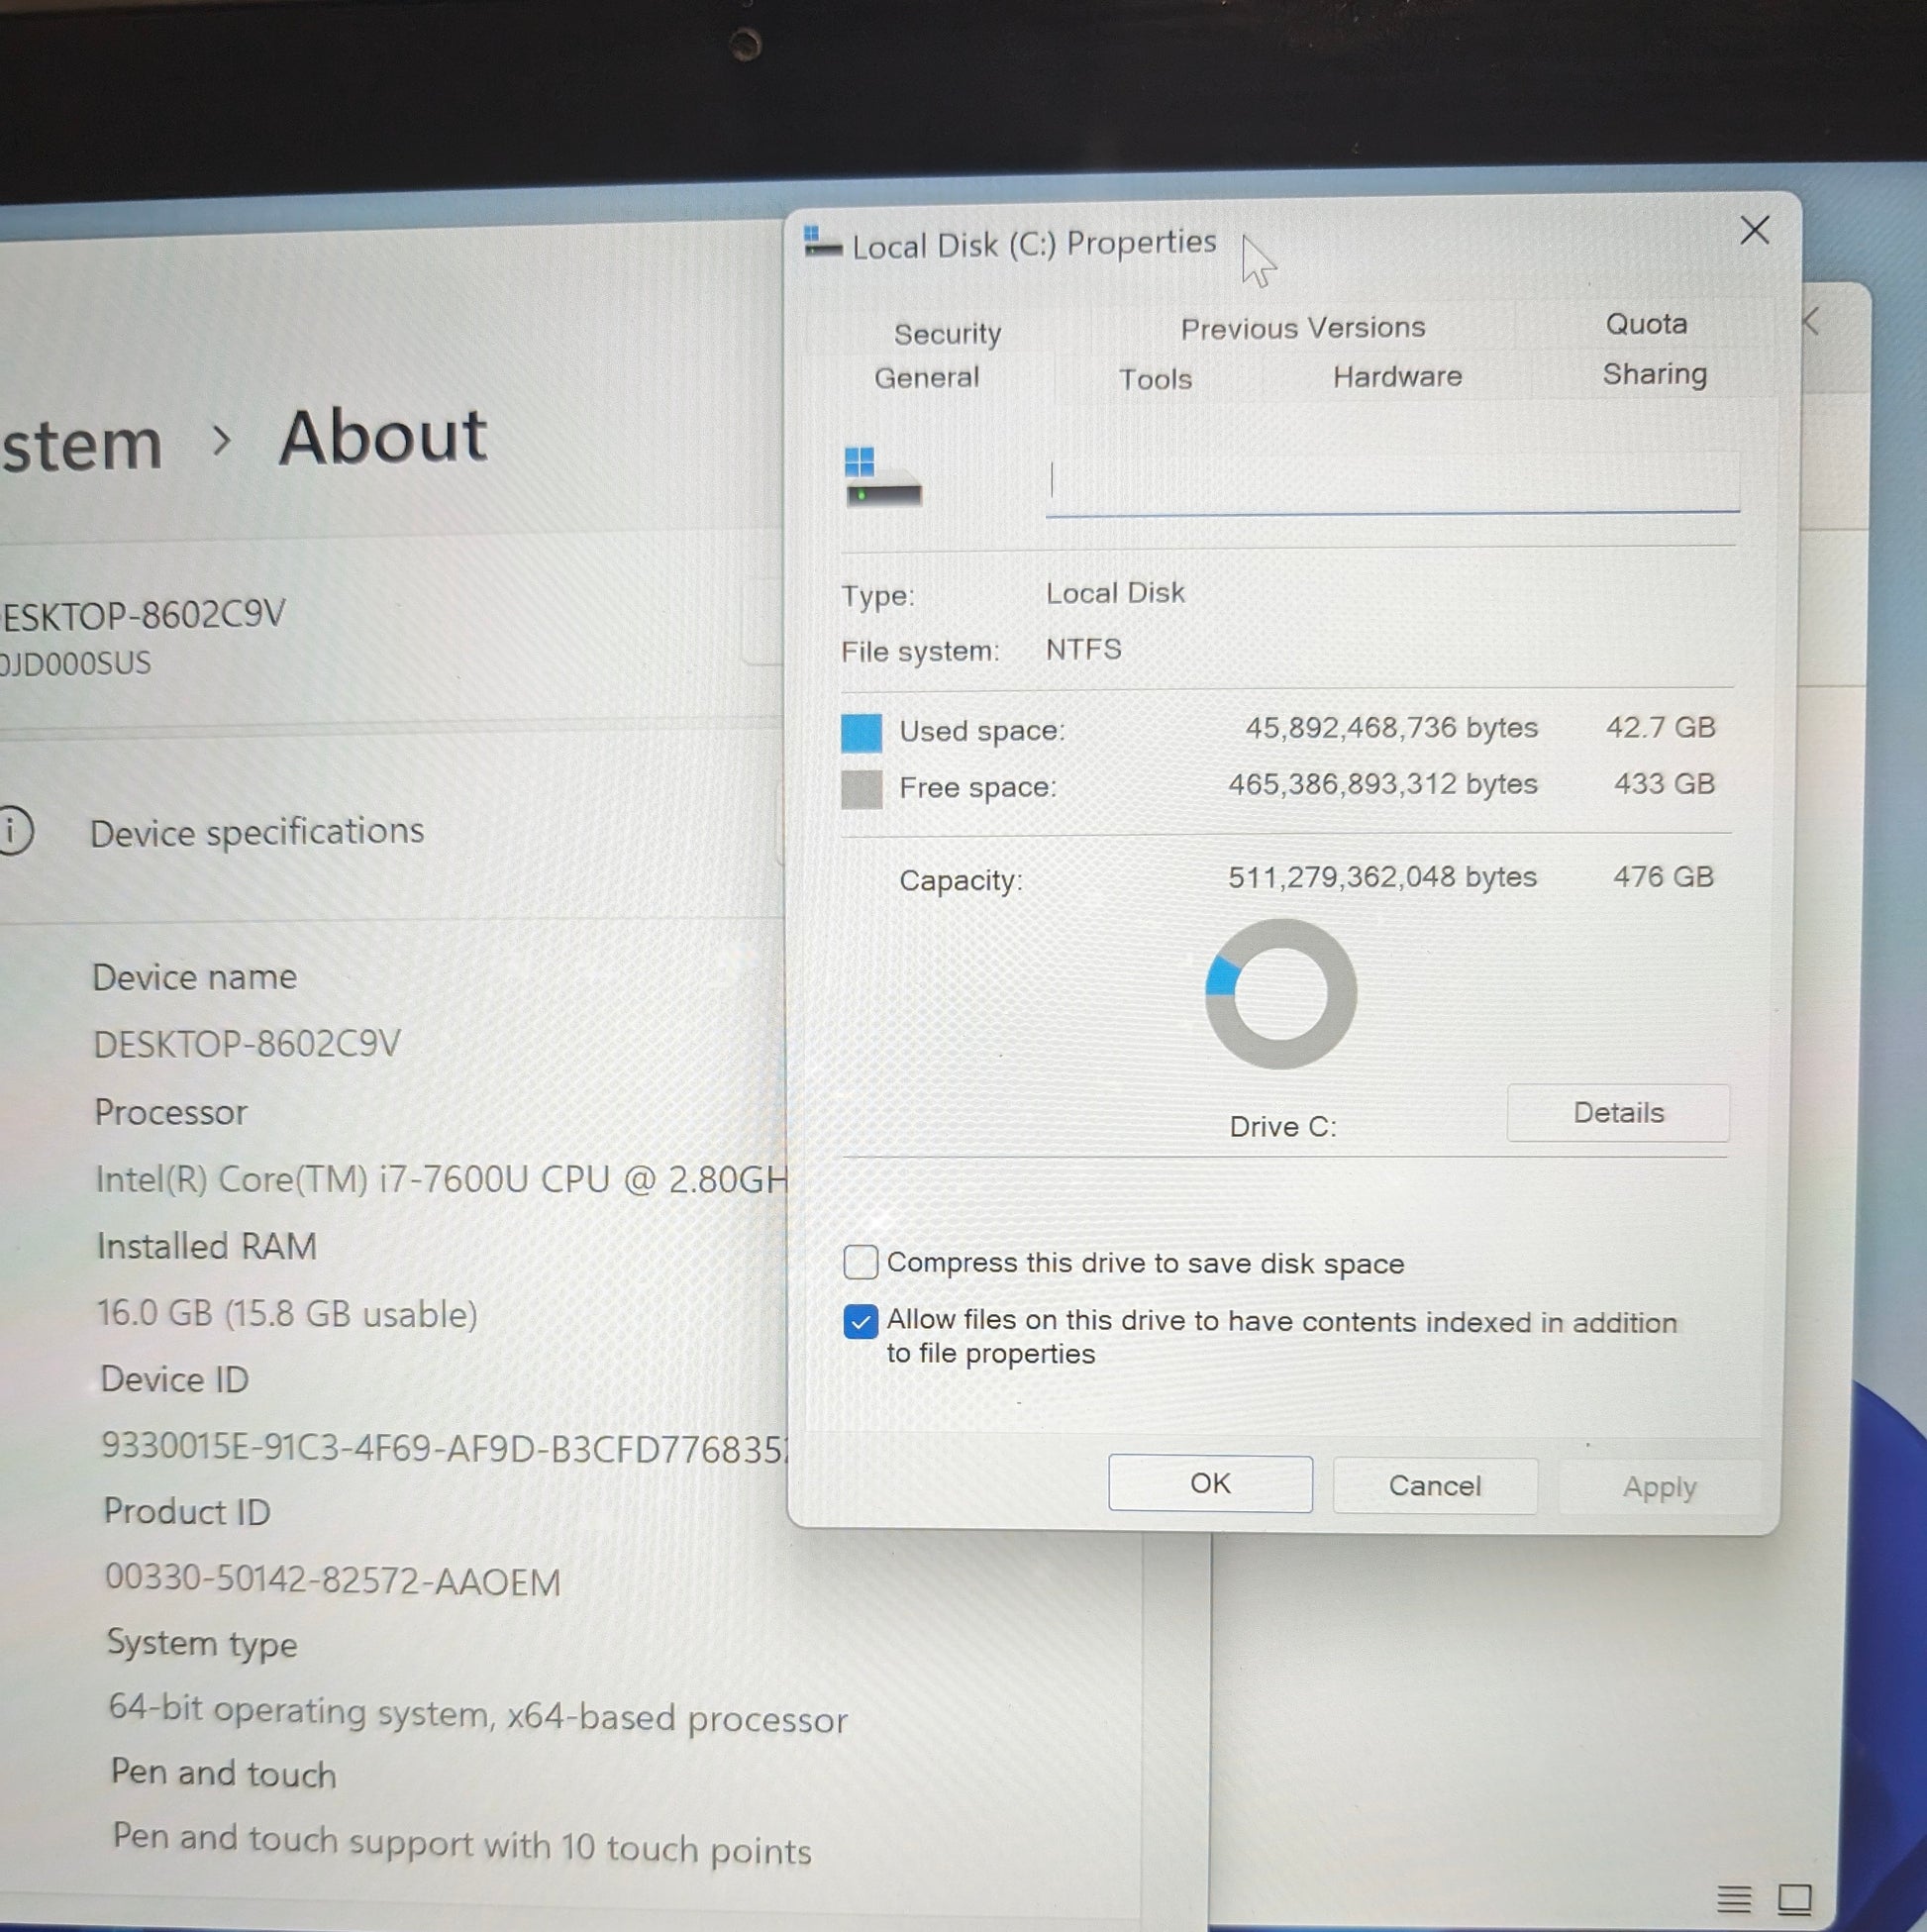Click processor text Intel Core i7-7600U
Screen dimensions: 1927x1932
tap(442, 1180)
